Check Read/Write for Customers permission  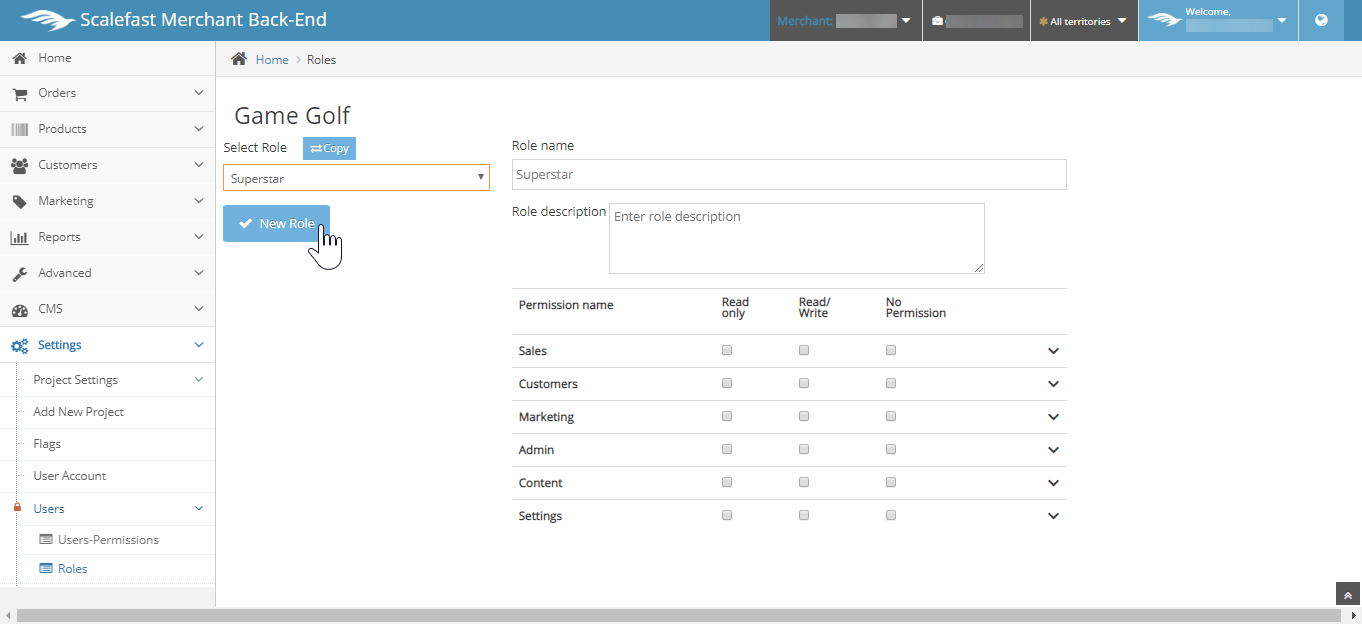[804, 384]
